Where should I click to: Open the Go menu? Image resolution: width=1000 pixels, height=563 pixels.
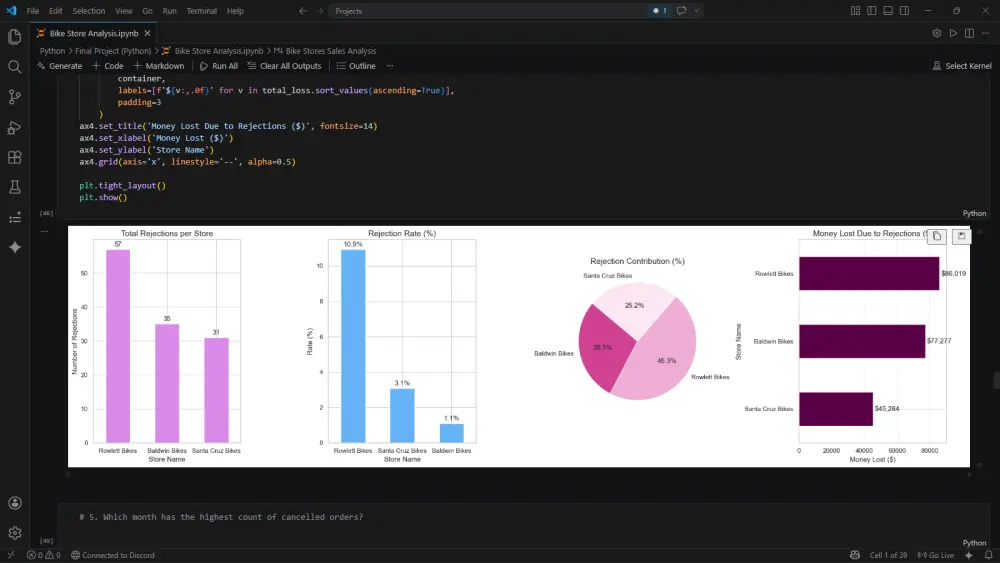147,11
